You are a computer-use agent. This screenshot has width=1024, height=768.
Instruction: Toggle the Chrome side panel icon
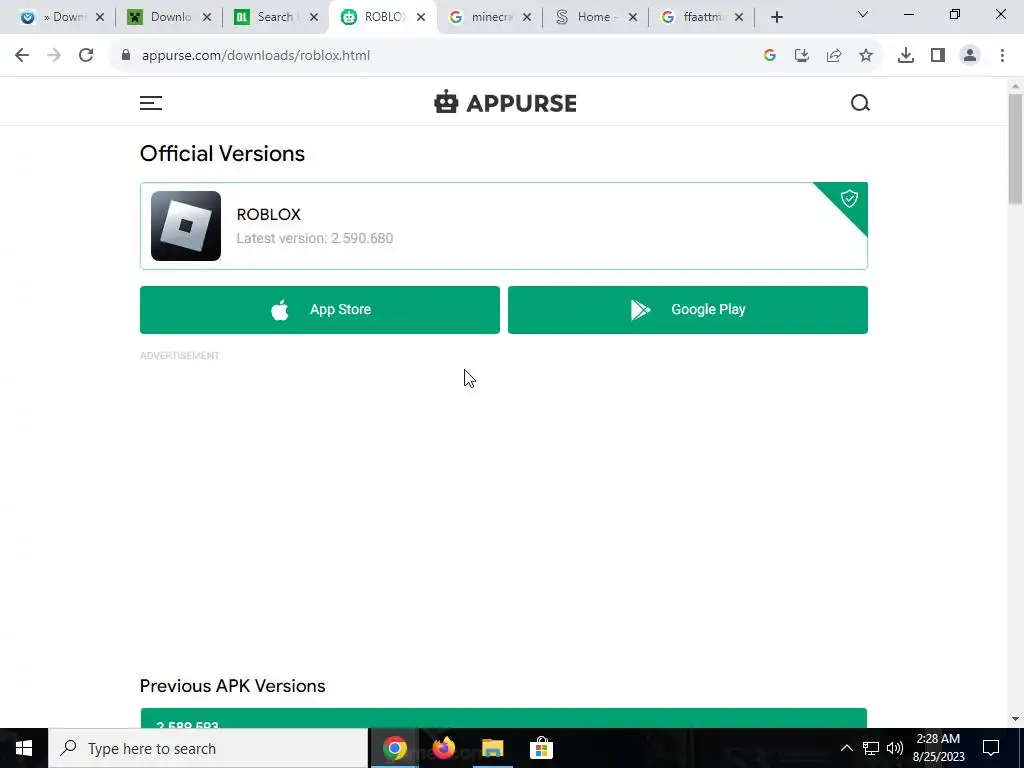point(938,56)
